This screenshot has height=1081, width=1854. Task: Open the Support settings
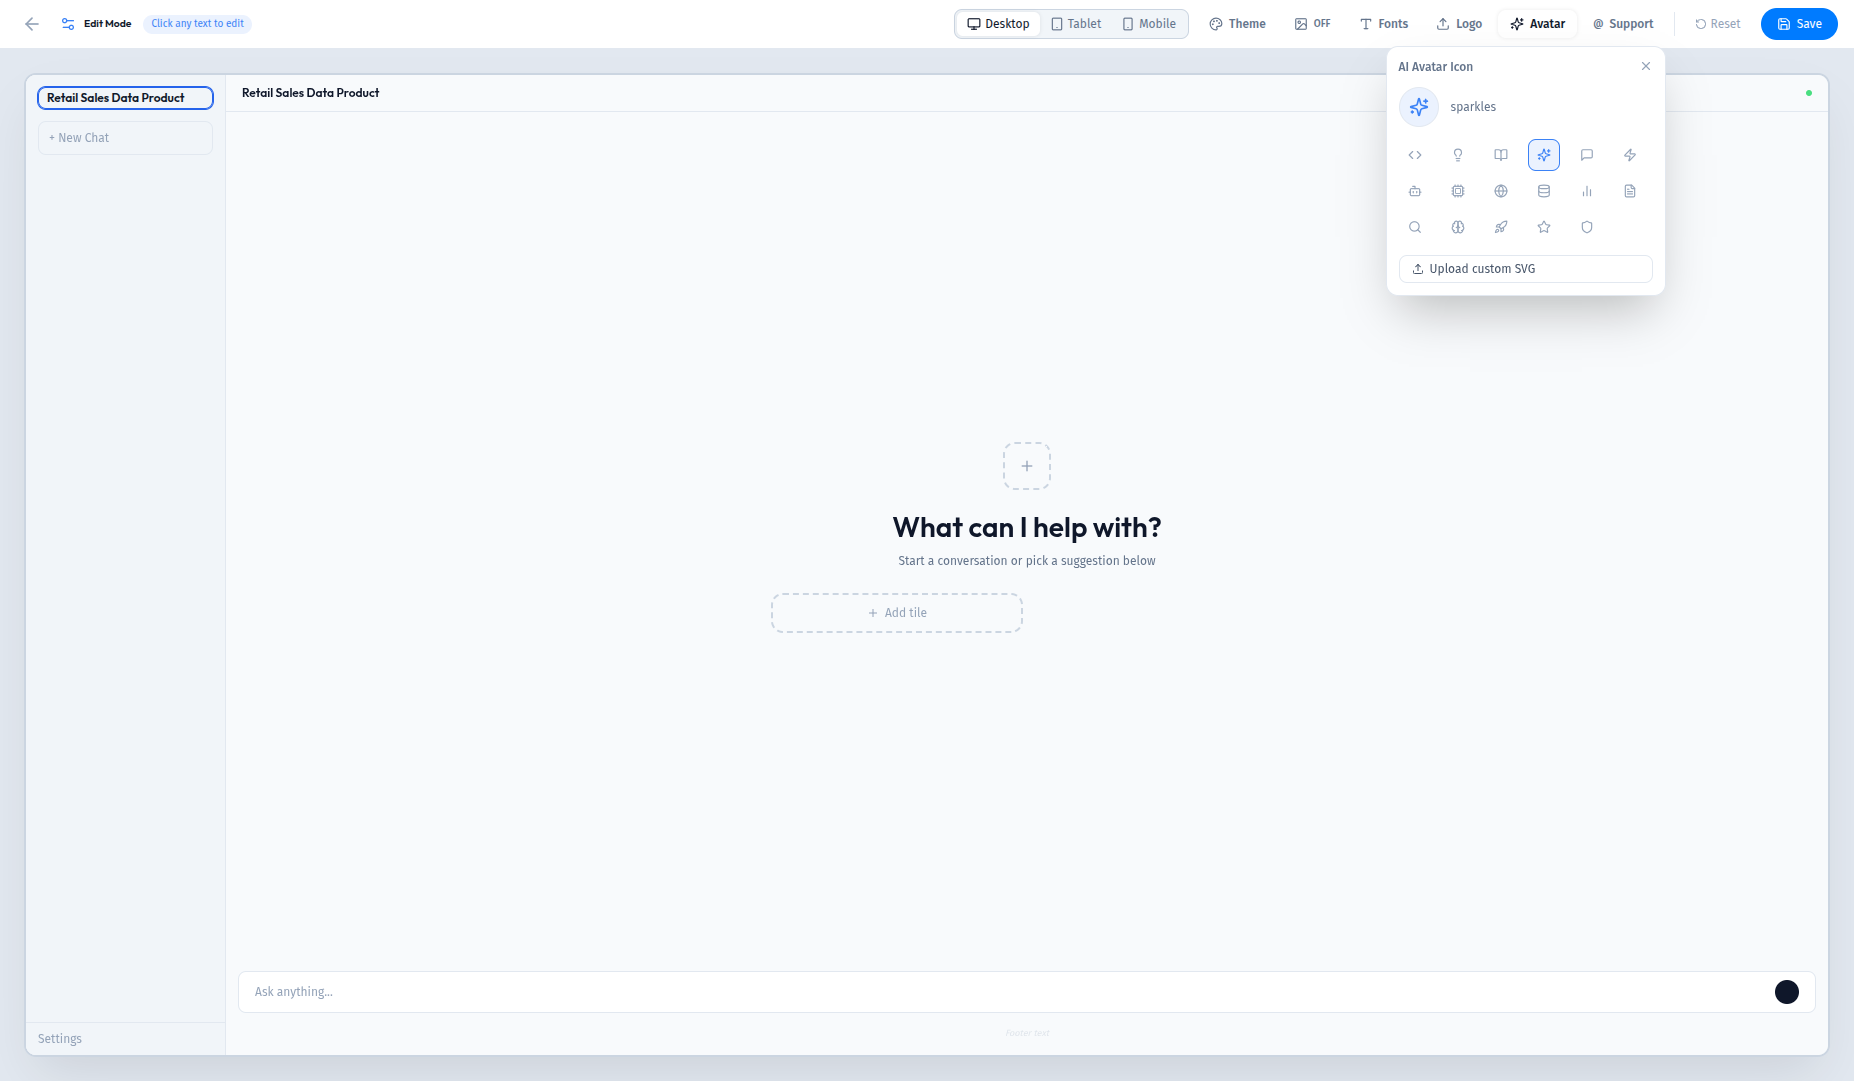coord(1623,24)
